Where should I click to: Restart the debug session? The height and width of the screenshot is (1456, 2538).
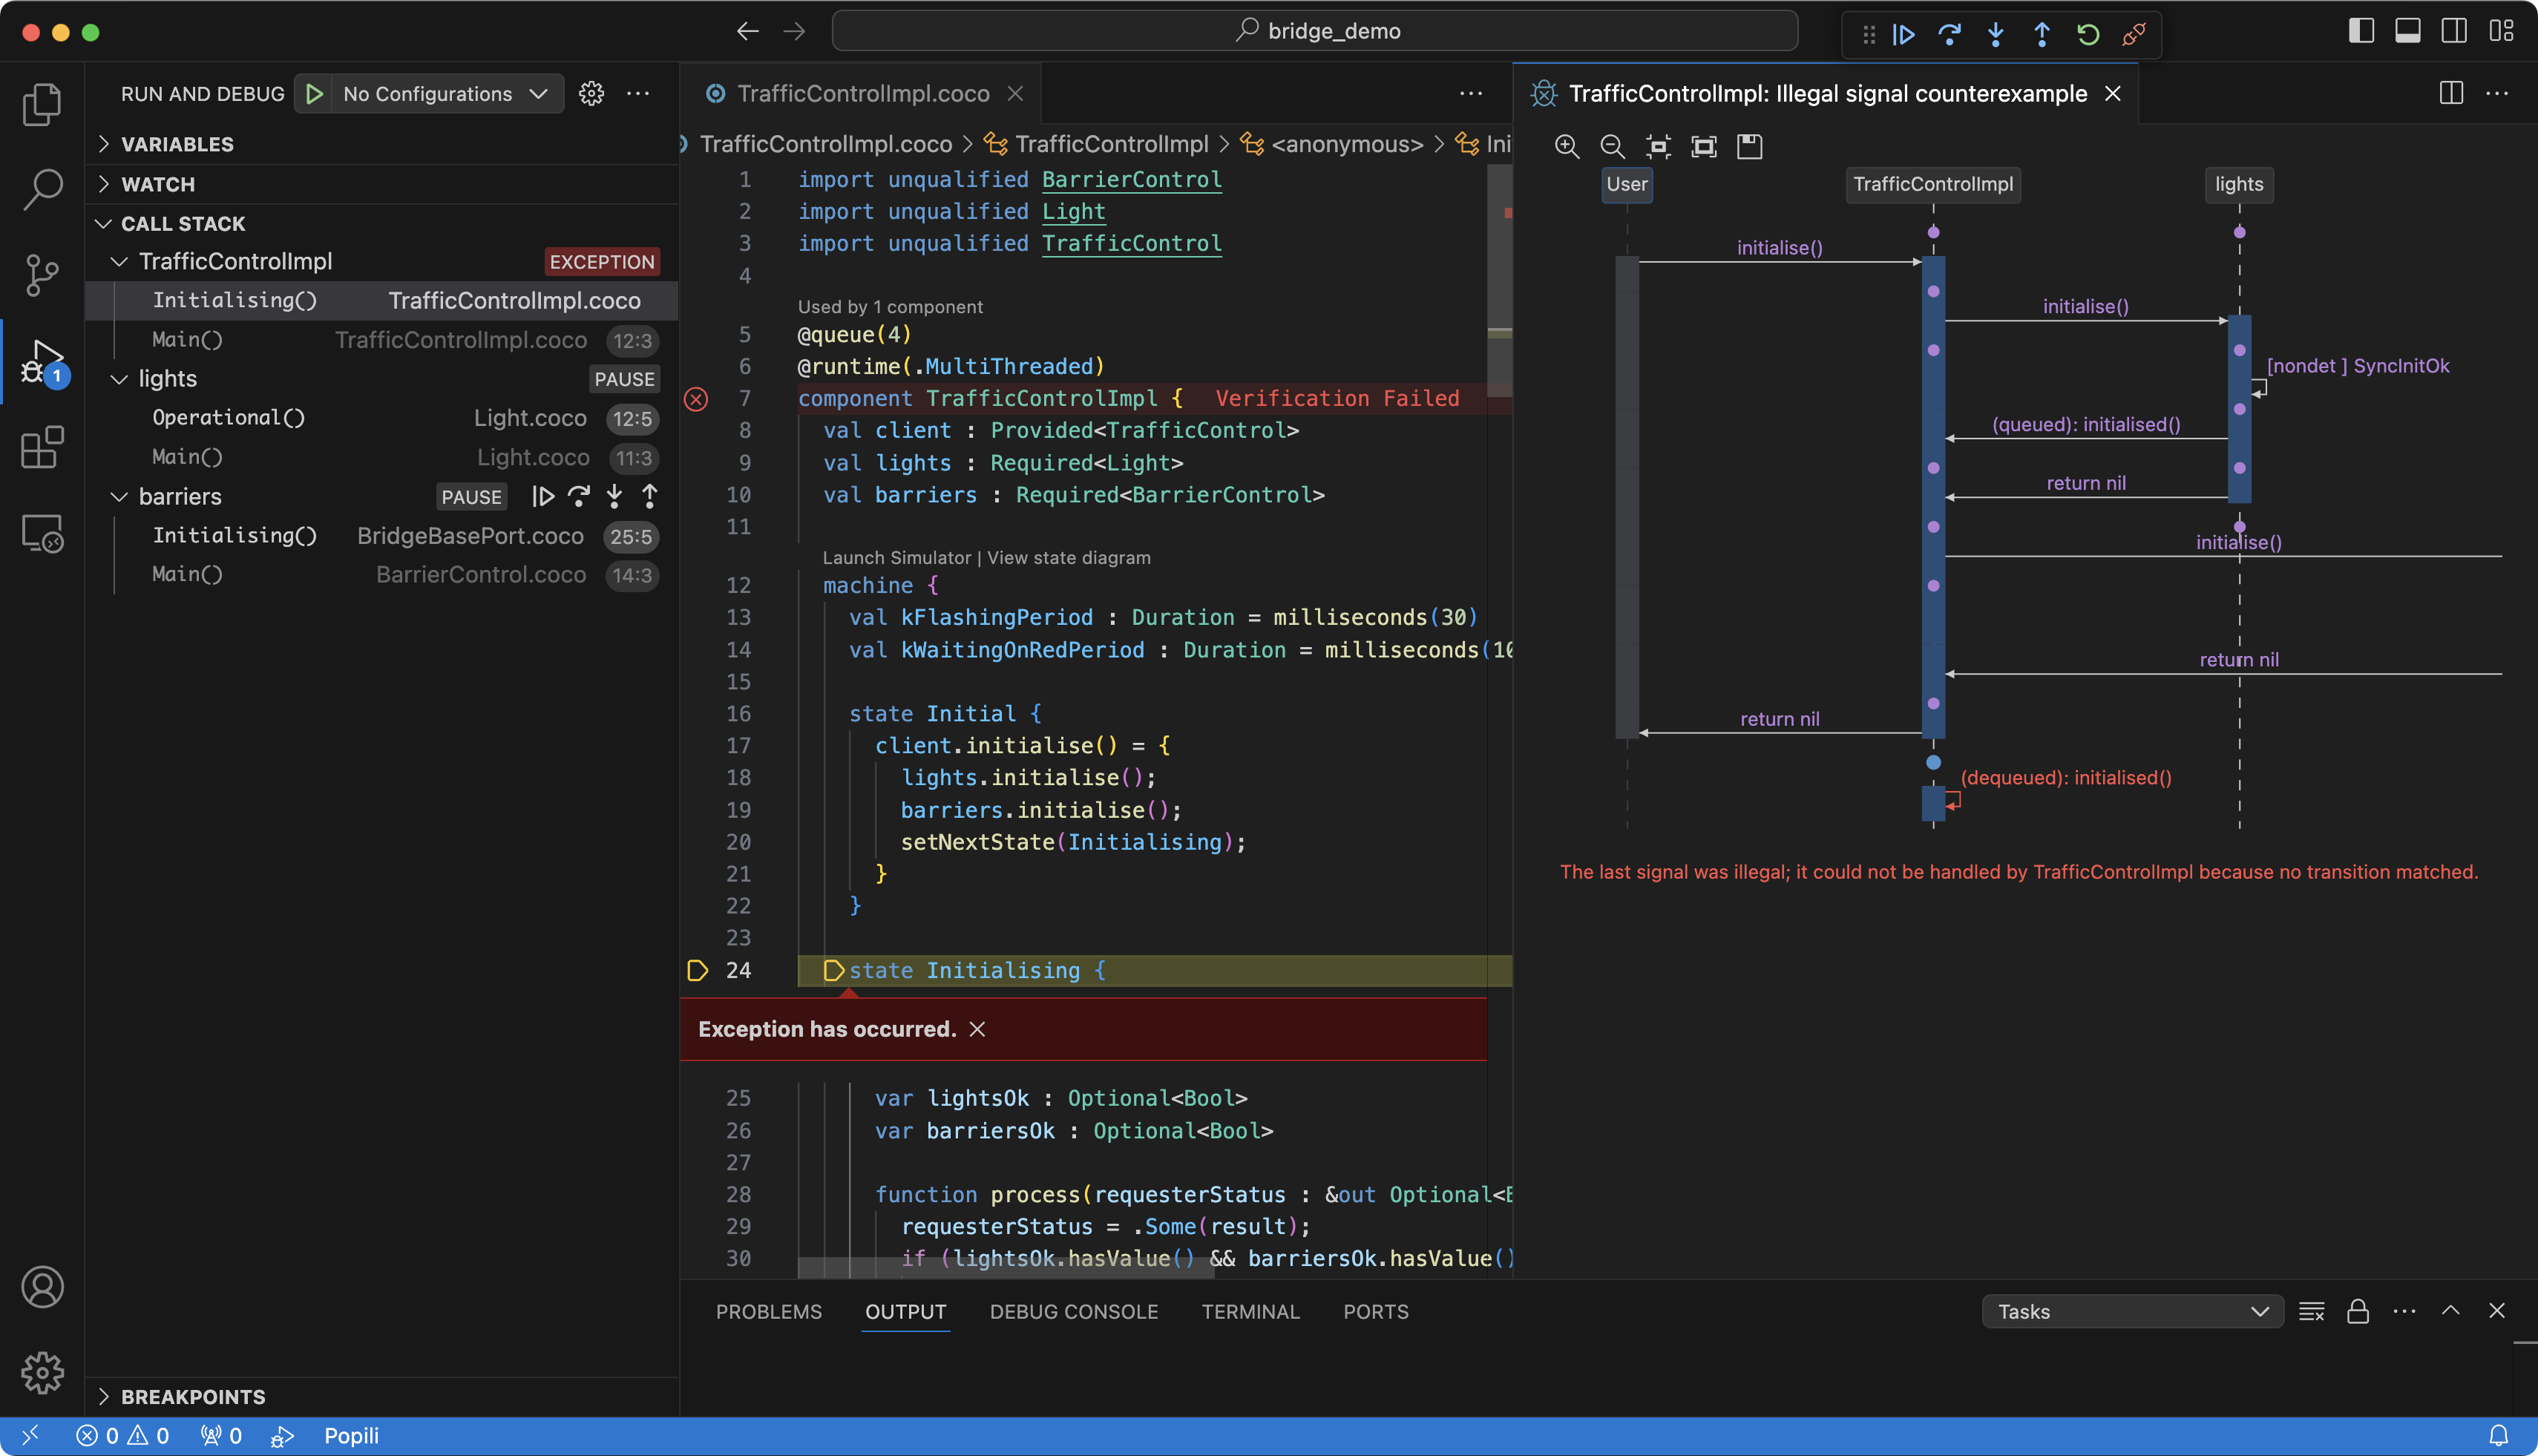pos(2088,34)
